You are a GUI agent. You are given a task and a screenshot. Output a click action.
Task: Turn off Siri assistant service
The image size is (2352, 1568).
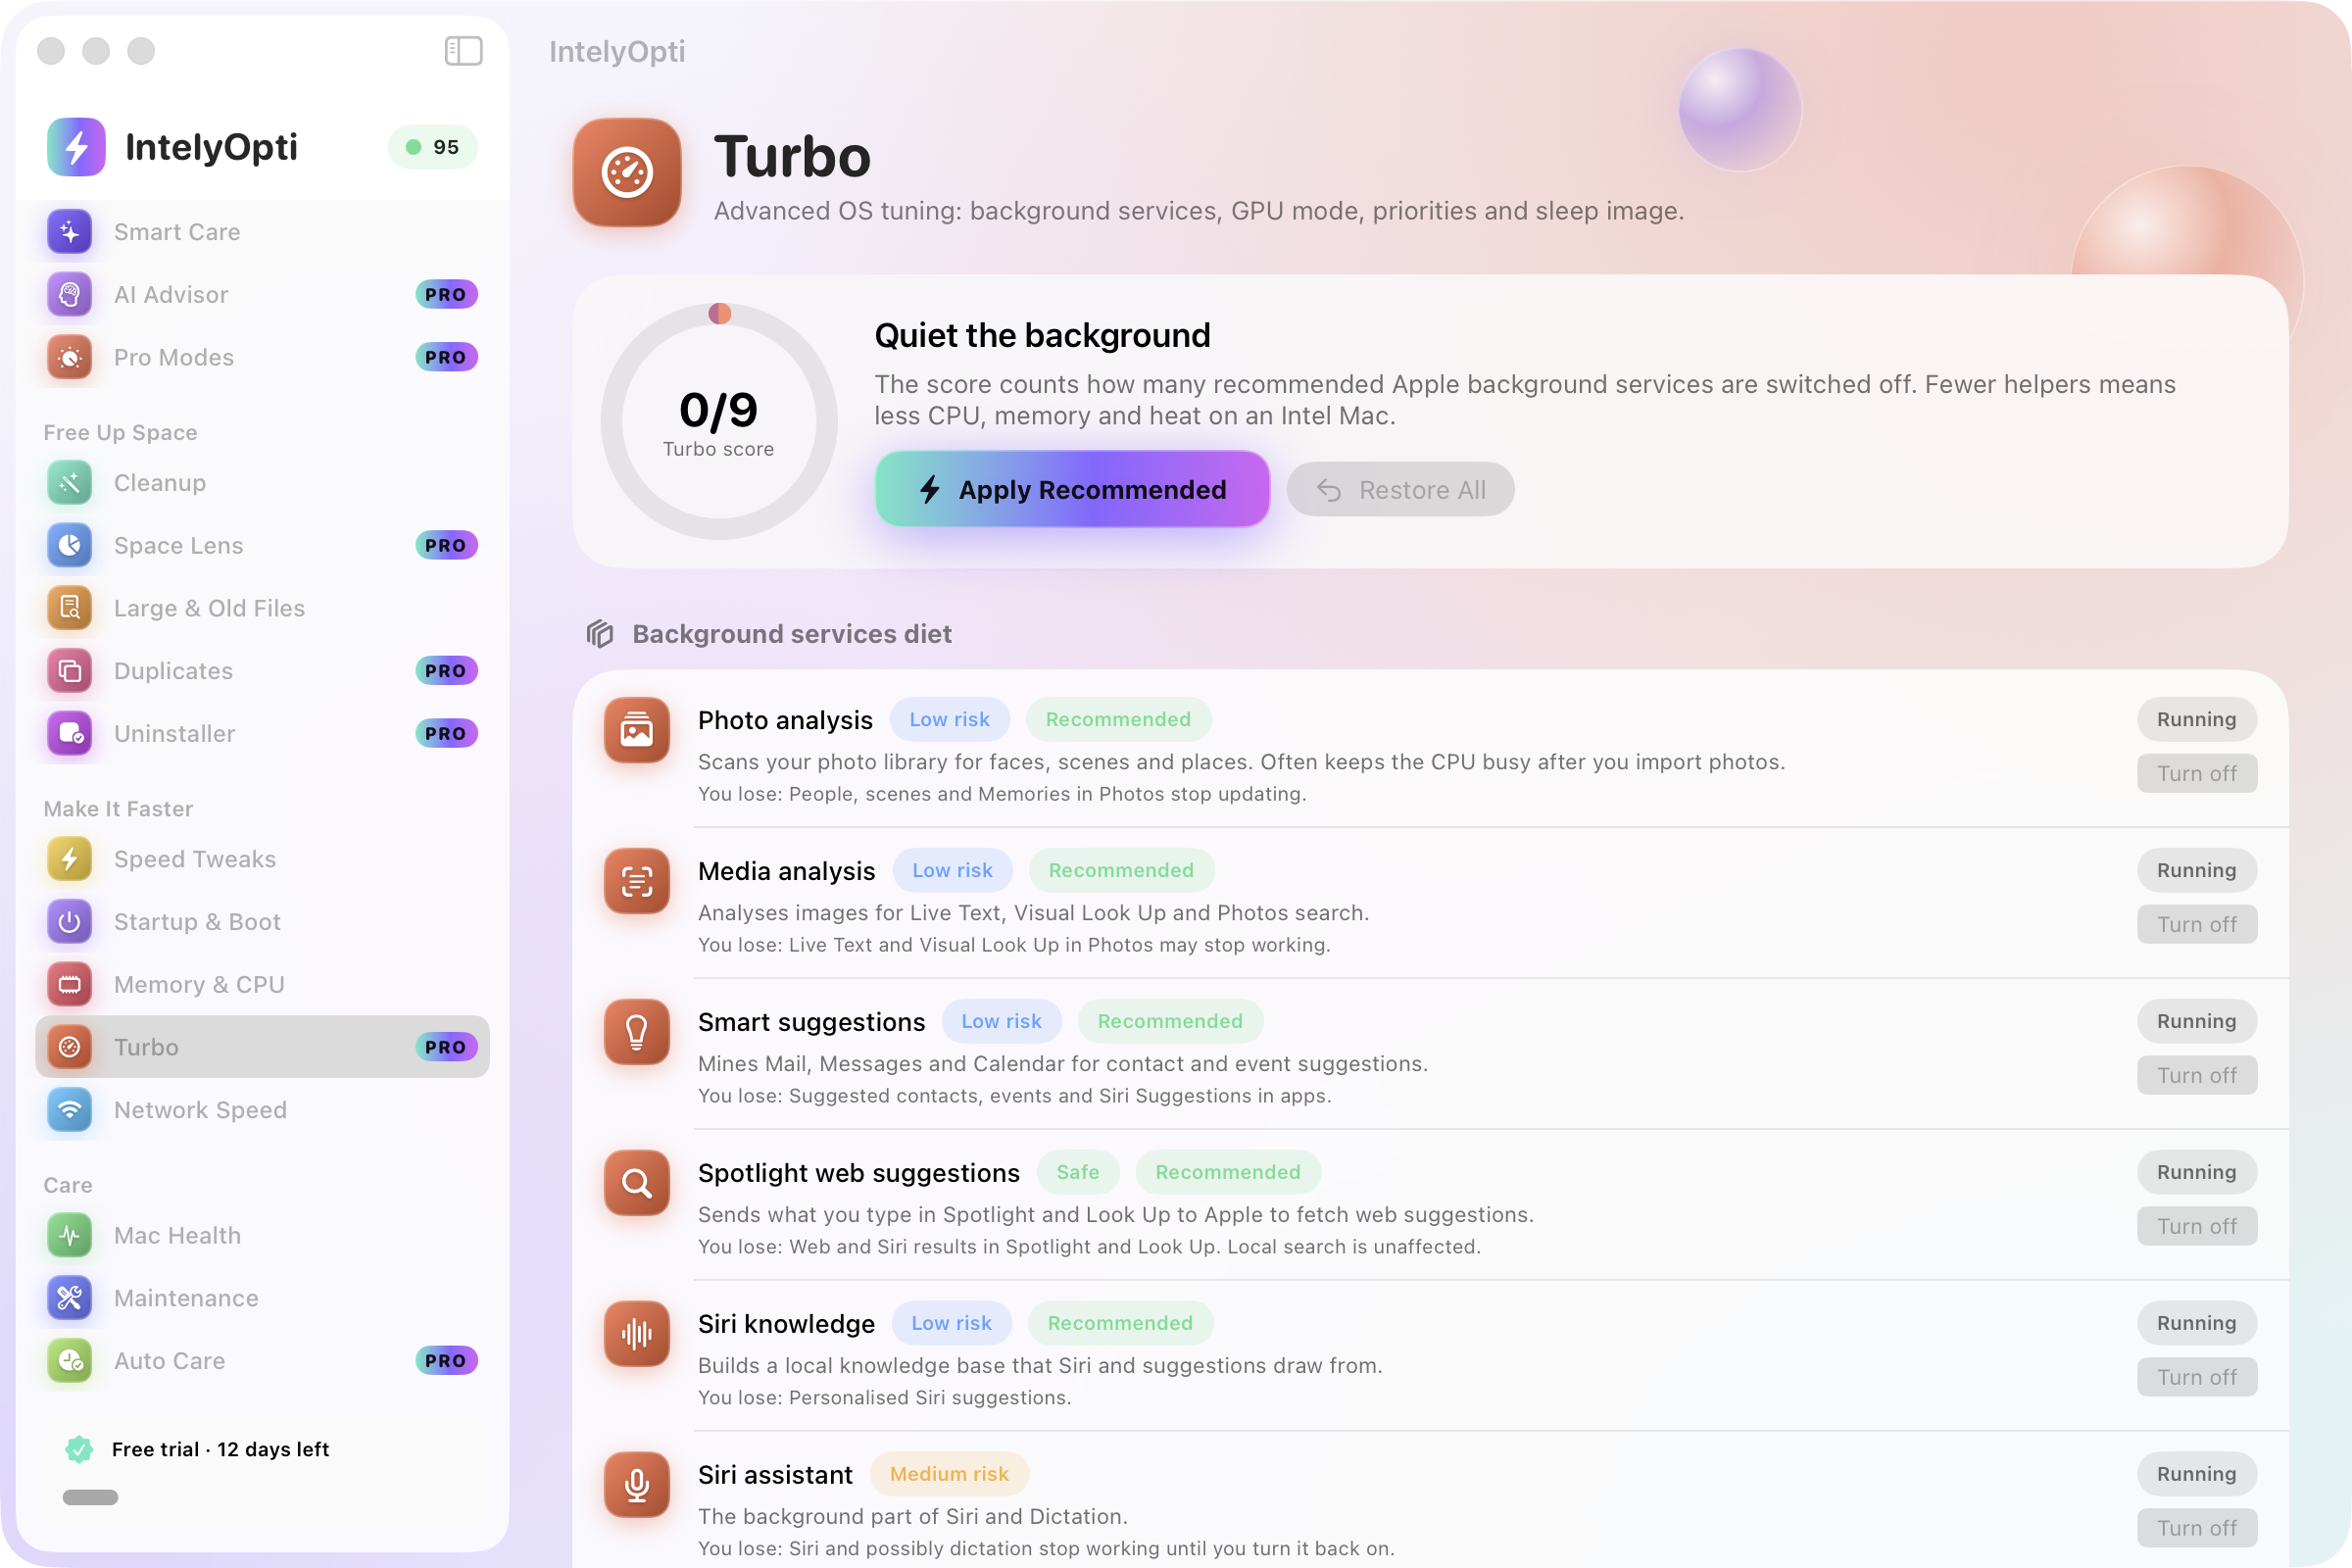coord(2197,1529)
